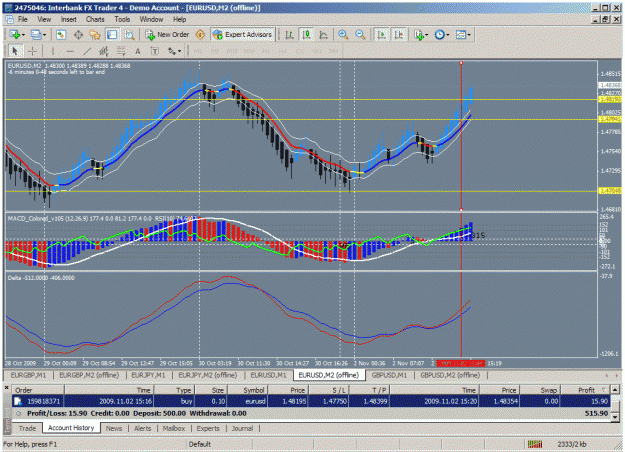Open the News terminal tab

tap(114, 428)
